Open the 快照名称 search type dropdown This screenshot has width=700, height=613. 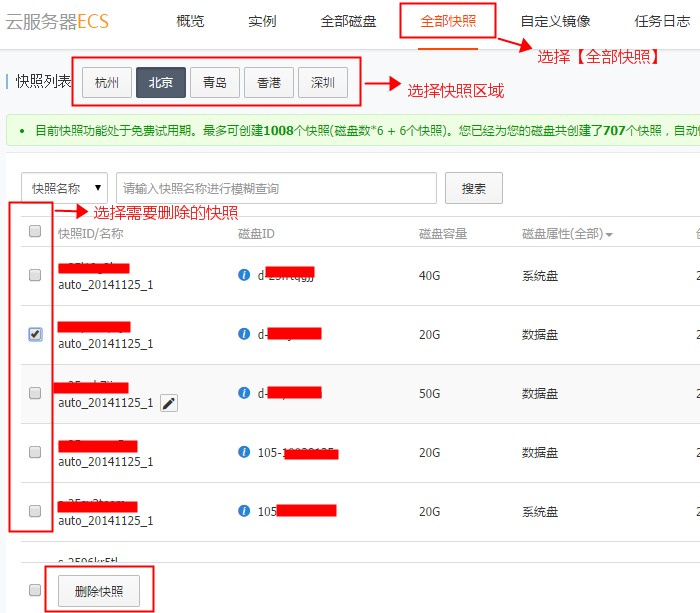(65, 188)
